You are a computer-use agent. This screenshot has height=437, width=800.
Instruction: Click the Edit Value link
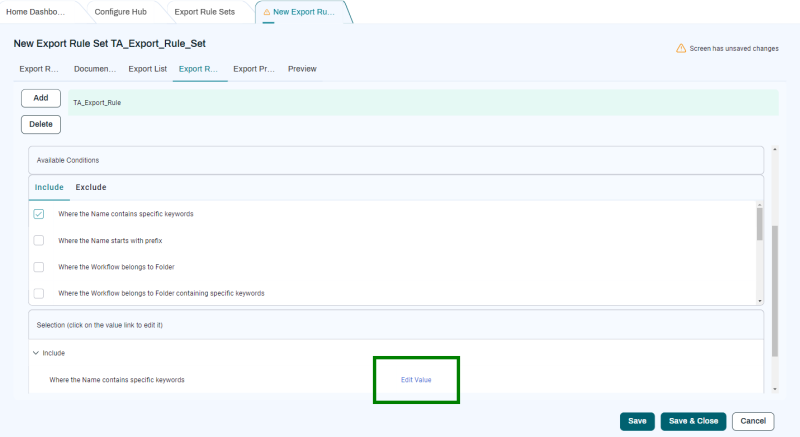(x=416, y=380)
